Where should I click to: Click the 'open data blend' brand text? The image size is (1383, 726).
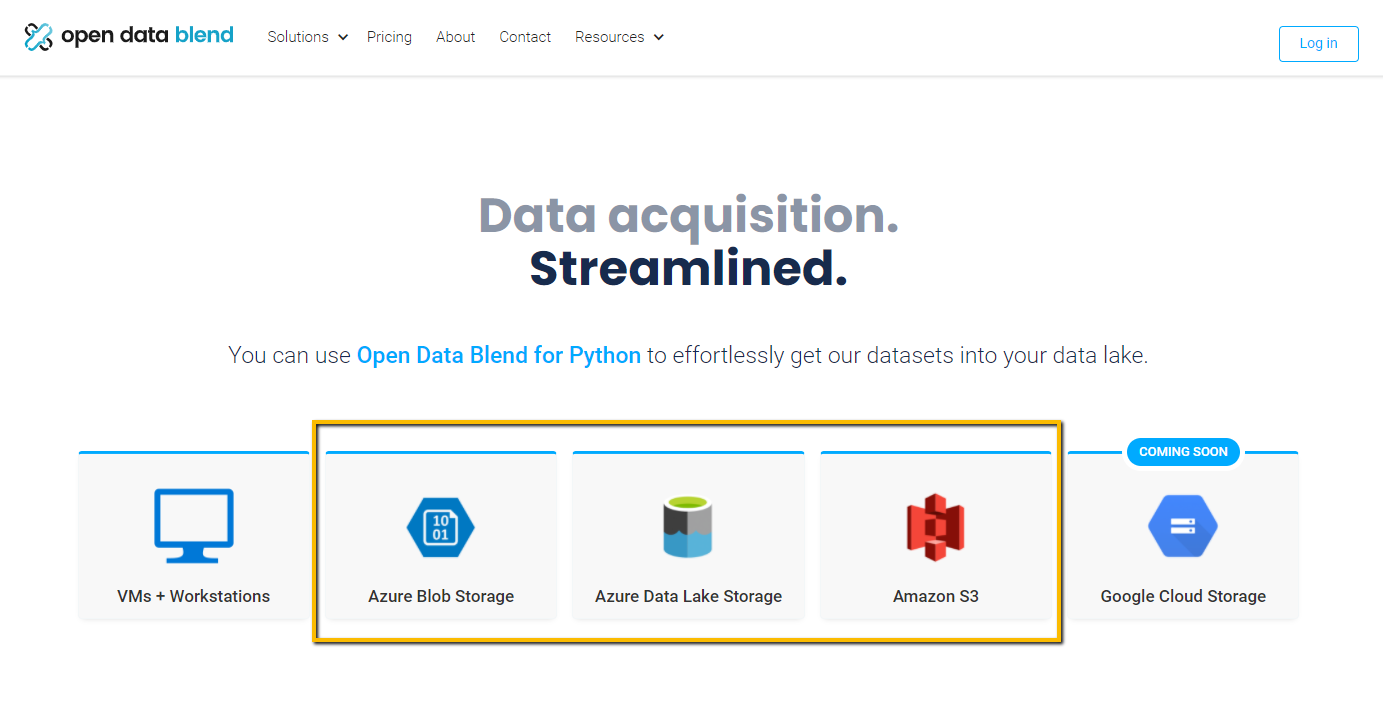[x=147, y=36]
